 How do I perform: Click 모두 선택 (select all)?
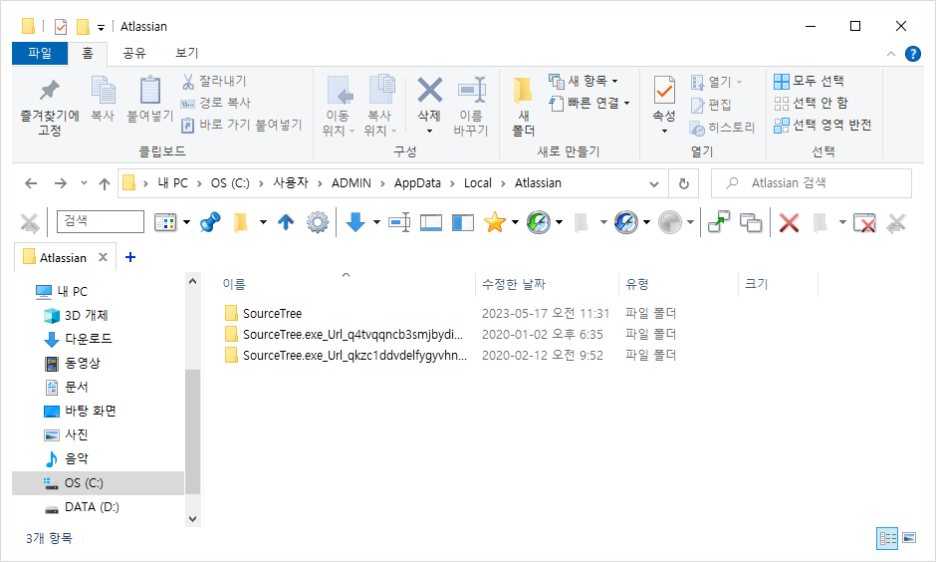click(809, 81)
